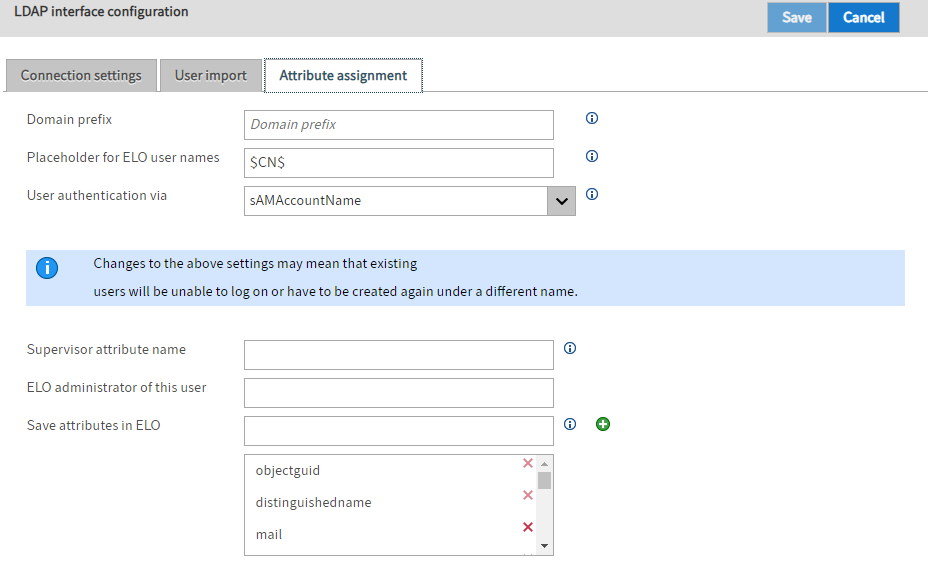Select the mail list entry
This screenshot has width=928, height=572.
(269, 534)
